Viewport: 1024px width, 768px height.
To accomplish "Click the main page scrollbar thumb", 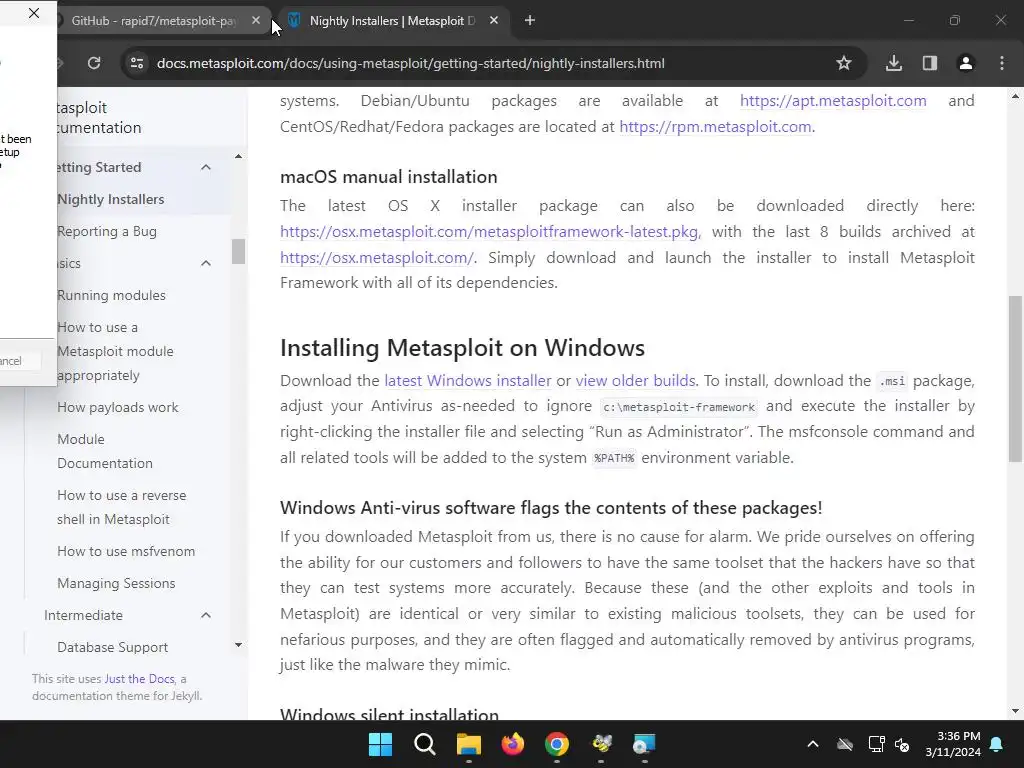I will point(1015,379).
